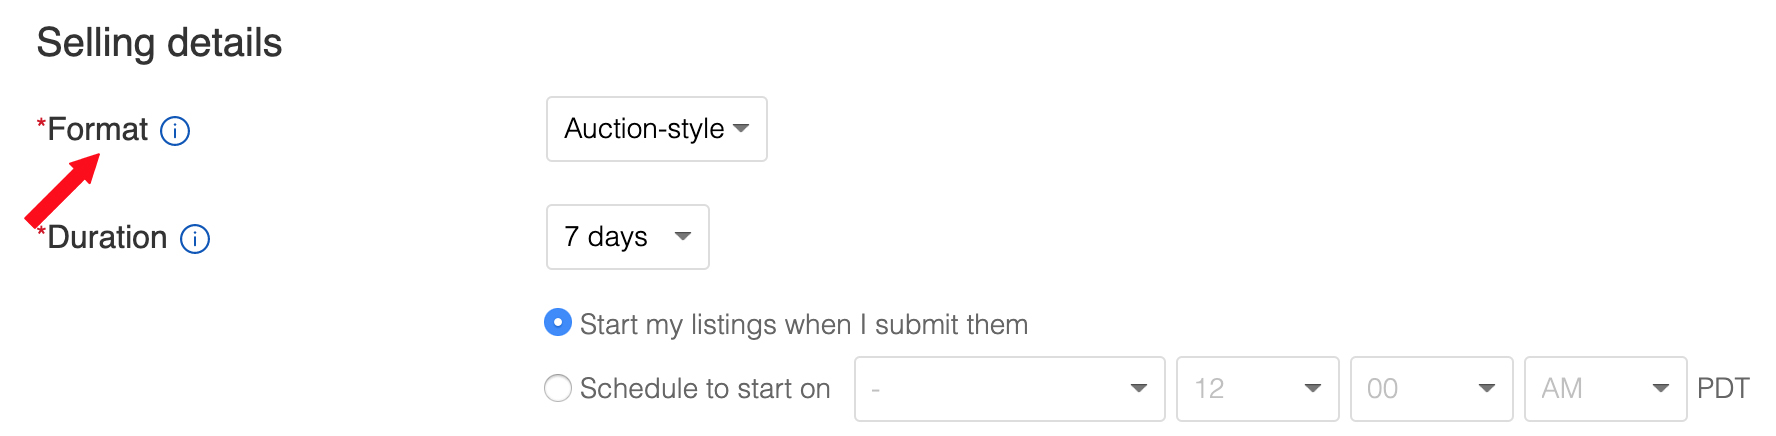1776x436 pixels.
Task: Click the 'Schedule to start on' label text
Action: point(705,389)
